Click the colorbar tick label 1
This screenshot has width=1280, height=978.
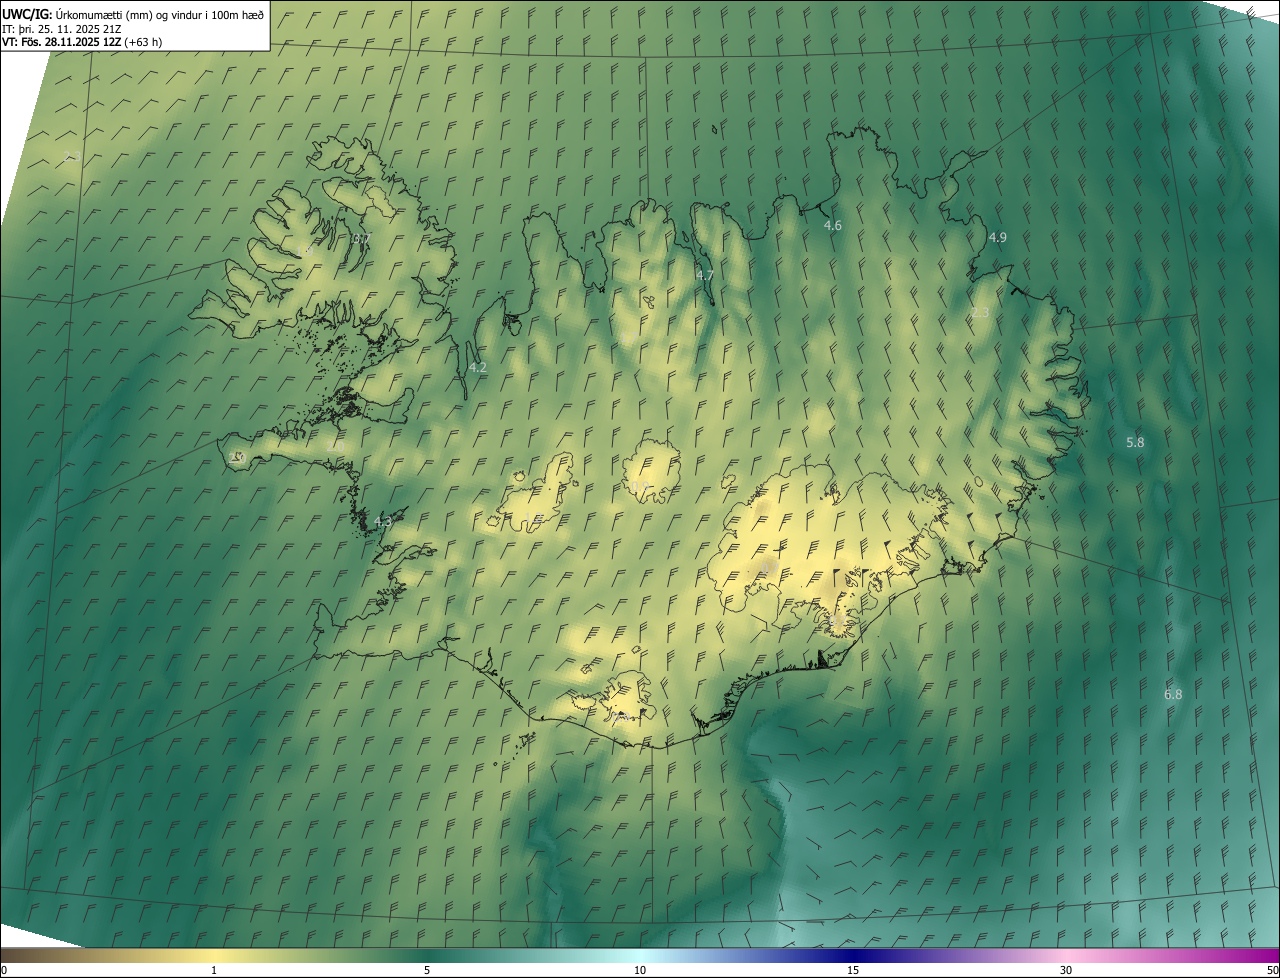[x=214, y=970]
